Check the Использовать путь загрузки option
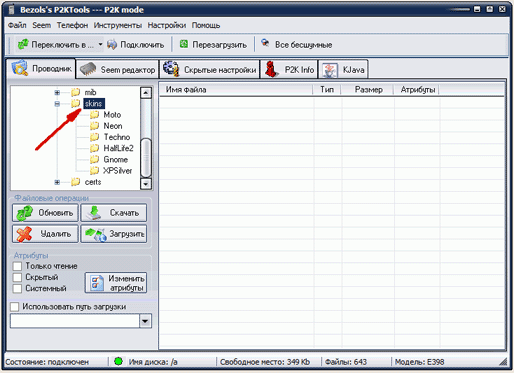The width and height of the screenshot is (514, 373). click(15, 307)
